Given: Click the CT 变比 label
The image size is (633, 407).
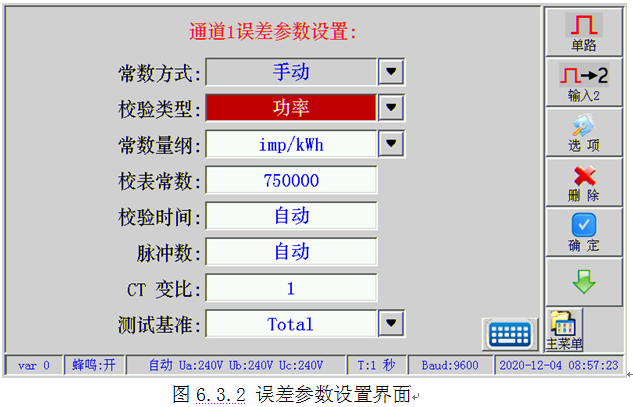Looking at the screenshot, I should pyautogui.click(x=163, y=289).
